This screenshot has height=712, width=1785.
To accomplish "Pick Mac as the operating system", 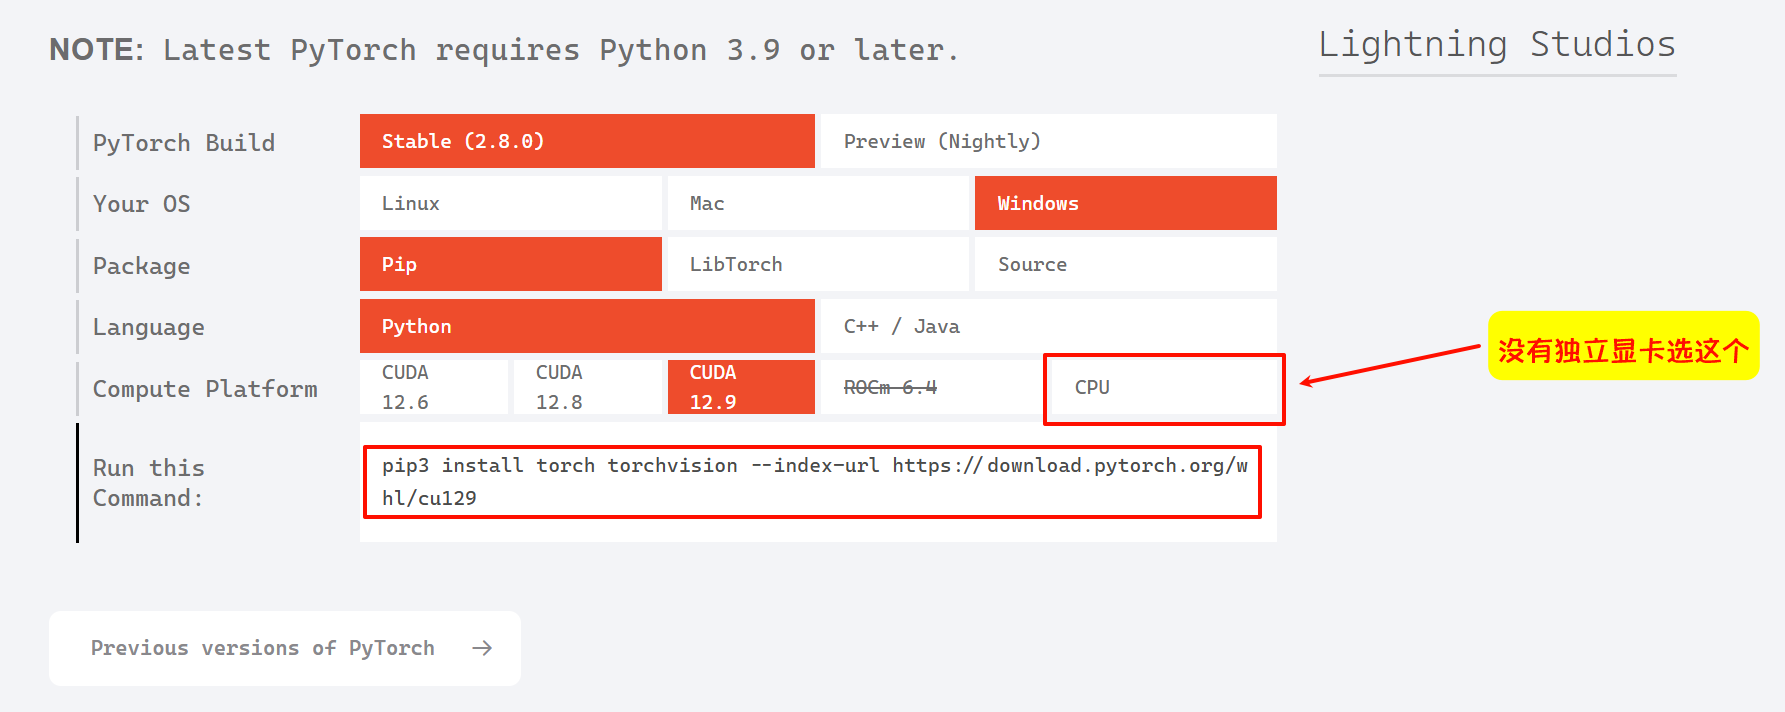I will pos(818,203).
